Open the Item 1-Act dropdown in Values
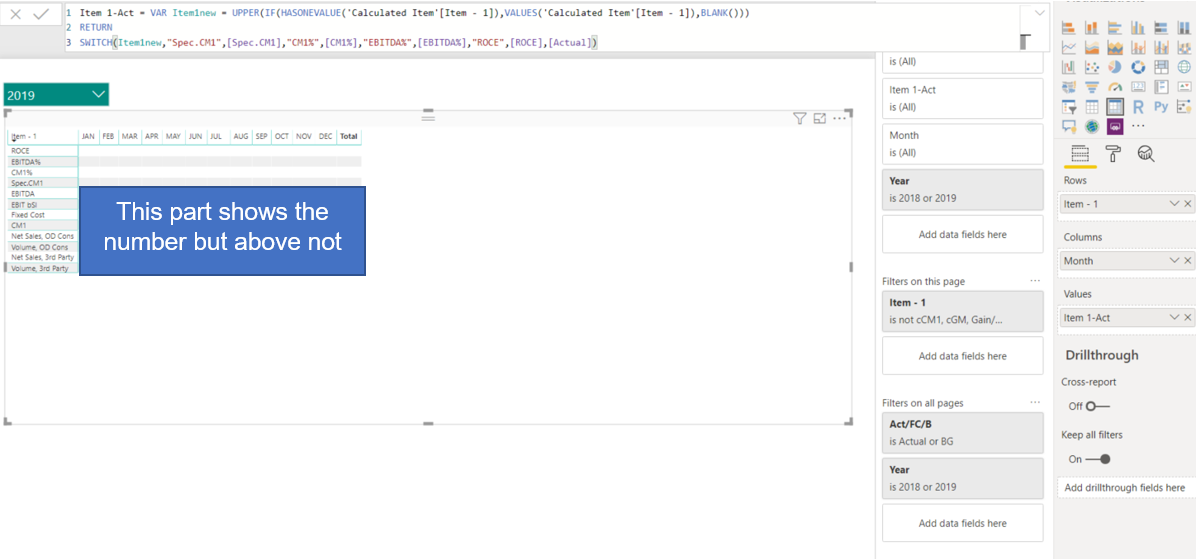The image size is (1198, 559). tap(1174, 318)
